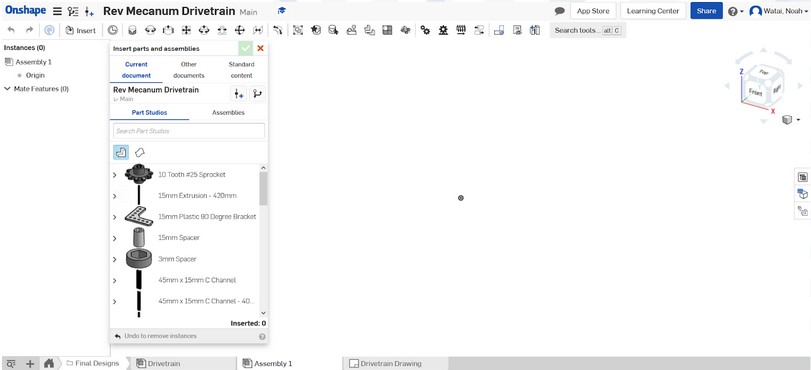Close insert dialog with red X
Screen dimensions: 811x370
pos(260,49)
